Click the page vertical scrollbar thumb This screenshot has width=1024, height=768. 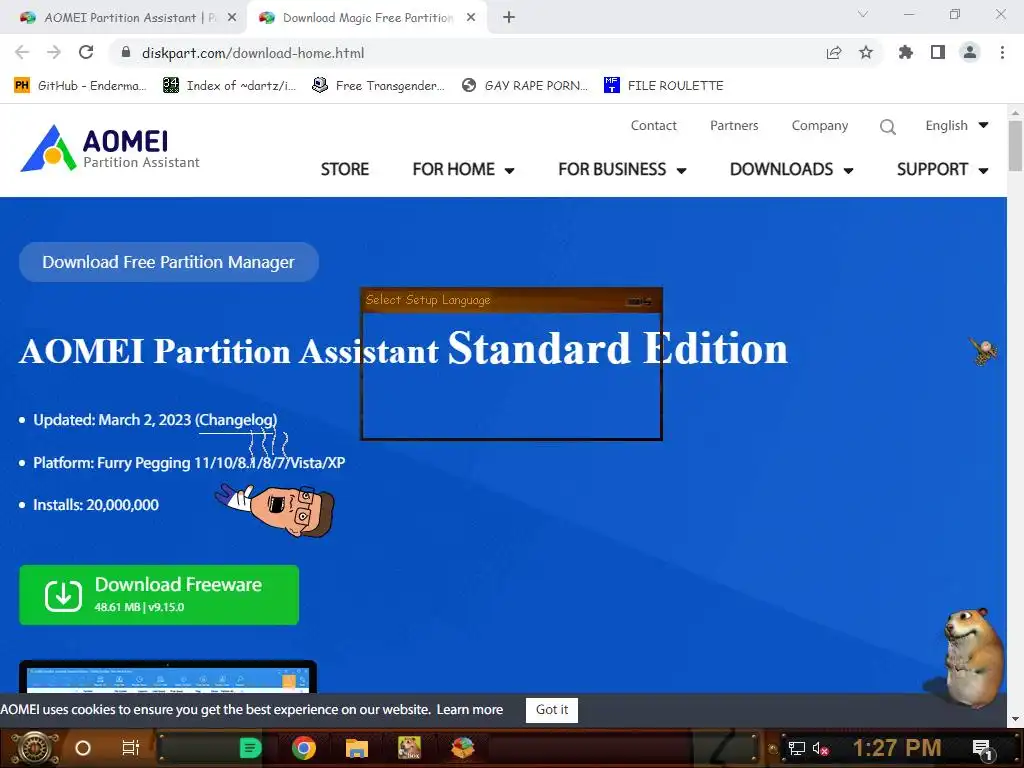click(x=1015, y=145)
